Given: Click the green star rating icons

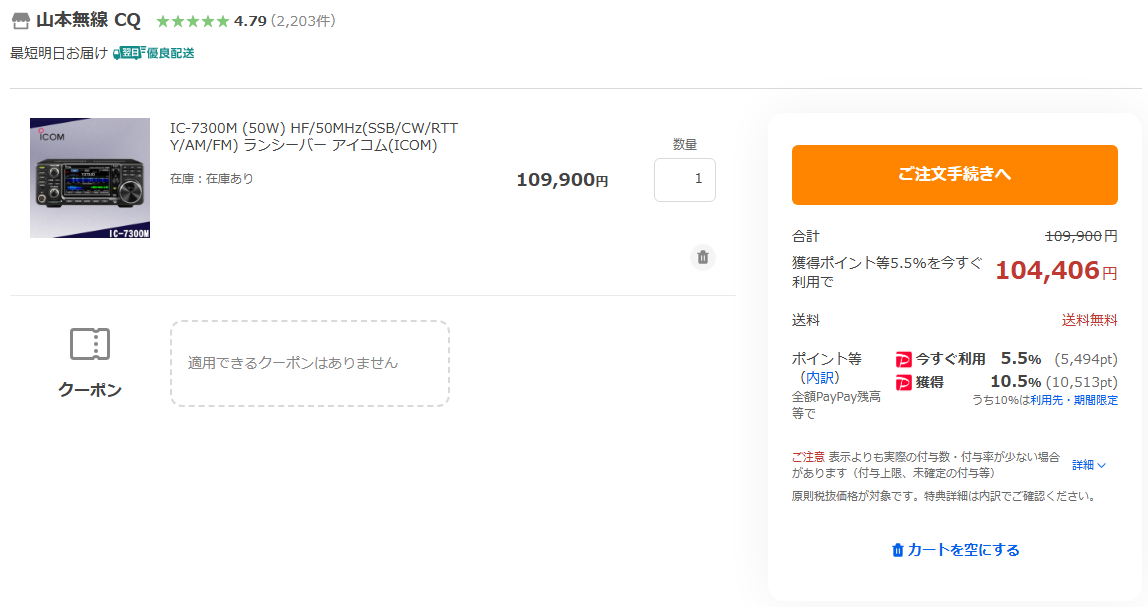Looking at the screenshot, I should (x=193, y=21).
